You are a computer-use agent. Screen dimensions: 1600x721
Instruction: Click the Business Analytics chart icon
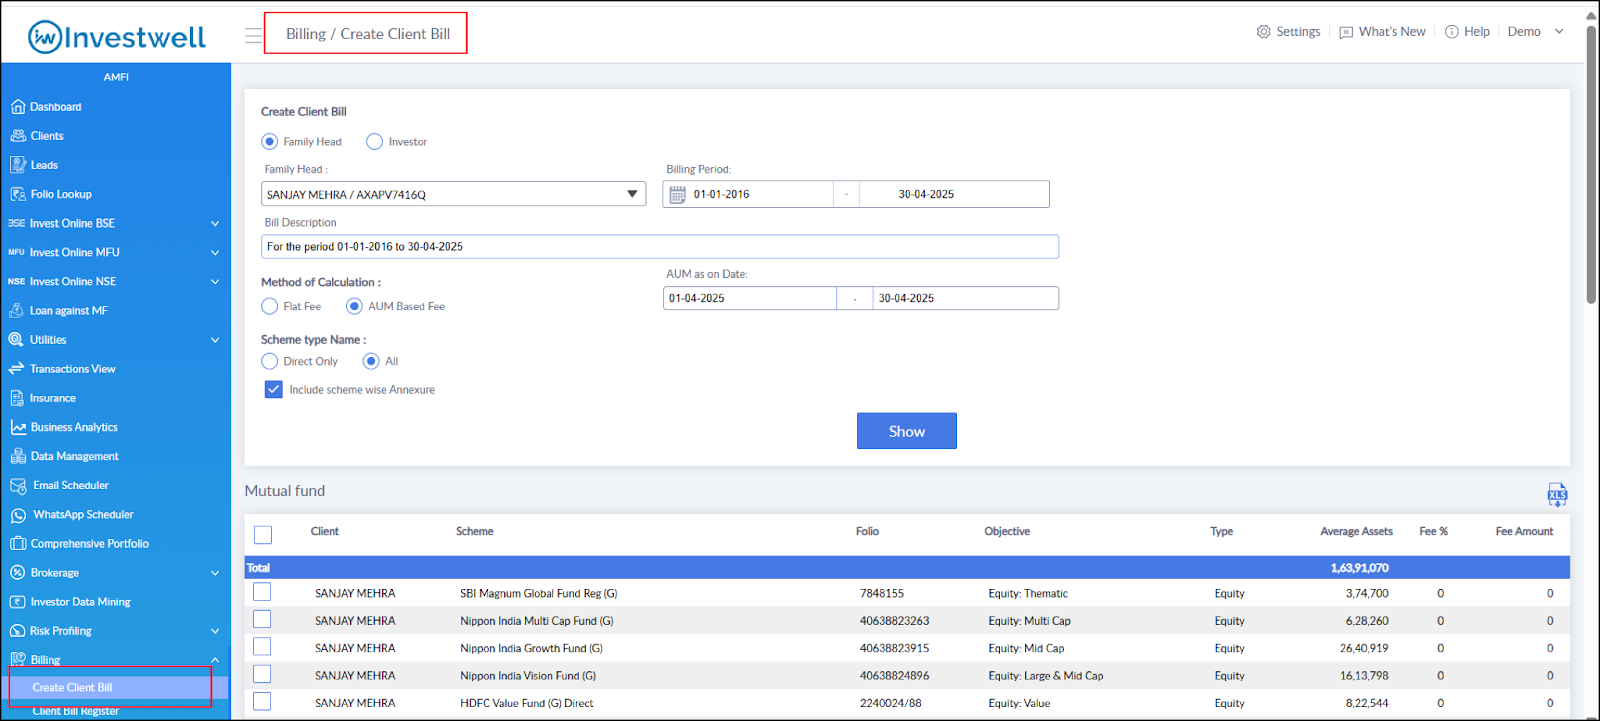click(x=17, y=427)
